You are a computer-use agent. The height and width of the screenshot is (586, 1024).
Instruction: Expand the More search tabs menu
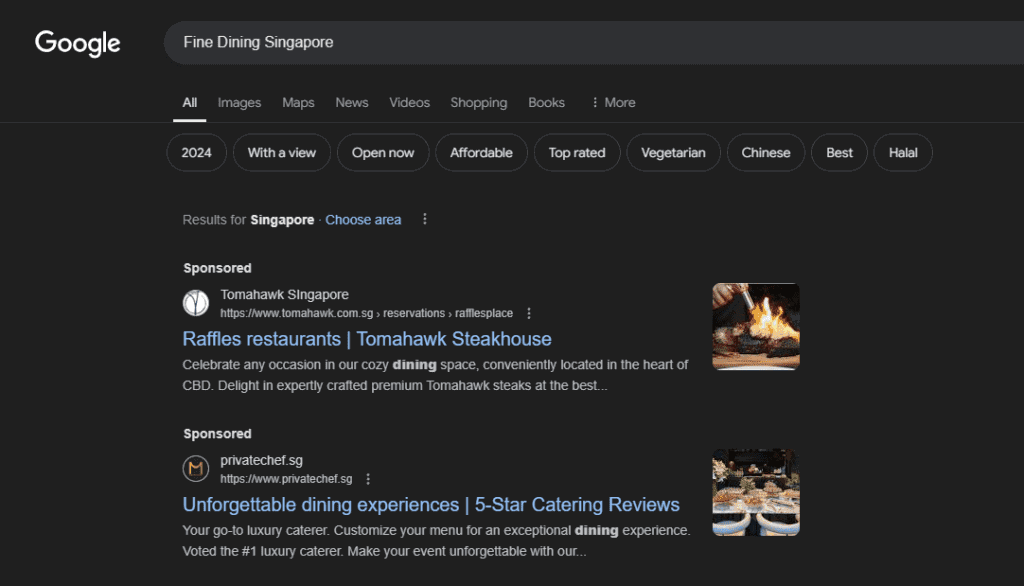pyautogui.click(x=613, y=103)
